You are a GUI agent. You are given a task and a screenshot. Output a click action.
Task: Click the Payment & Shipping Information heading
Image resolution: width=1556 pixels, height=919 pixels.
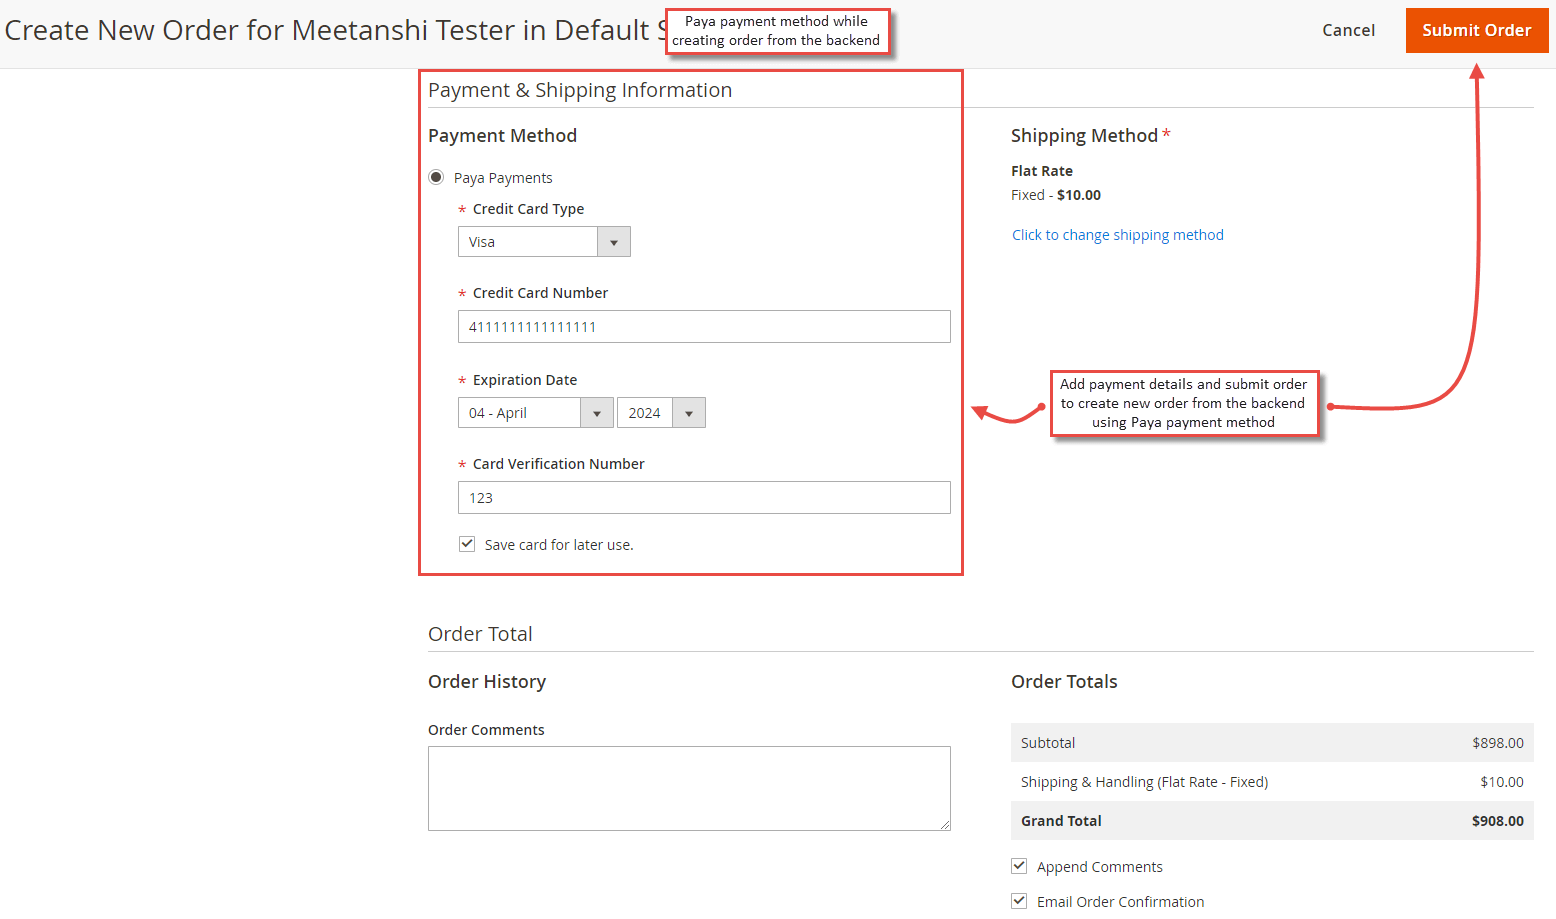[x=580, y=90]
